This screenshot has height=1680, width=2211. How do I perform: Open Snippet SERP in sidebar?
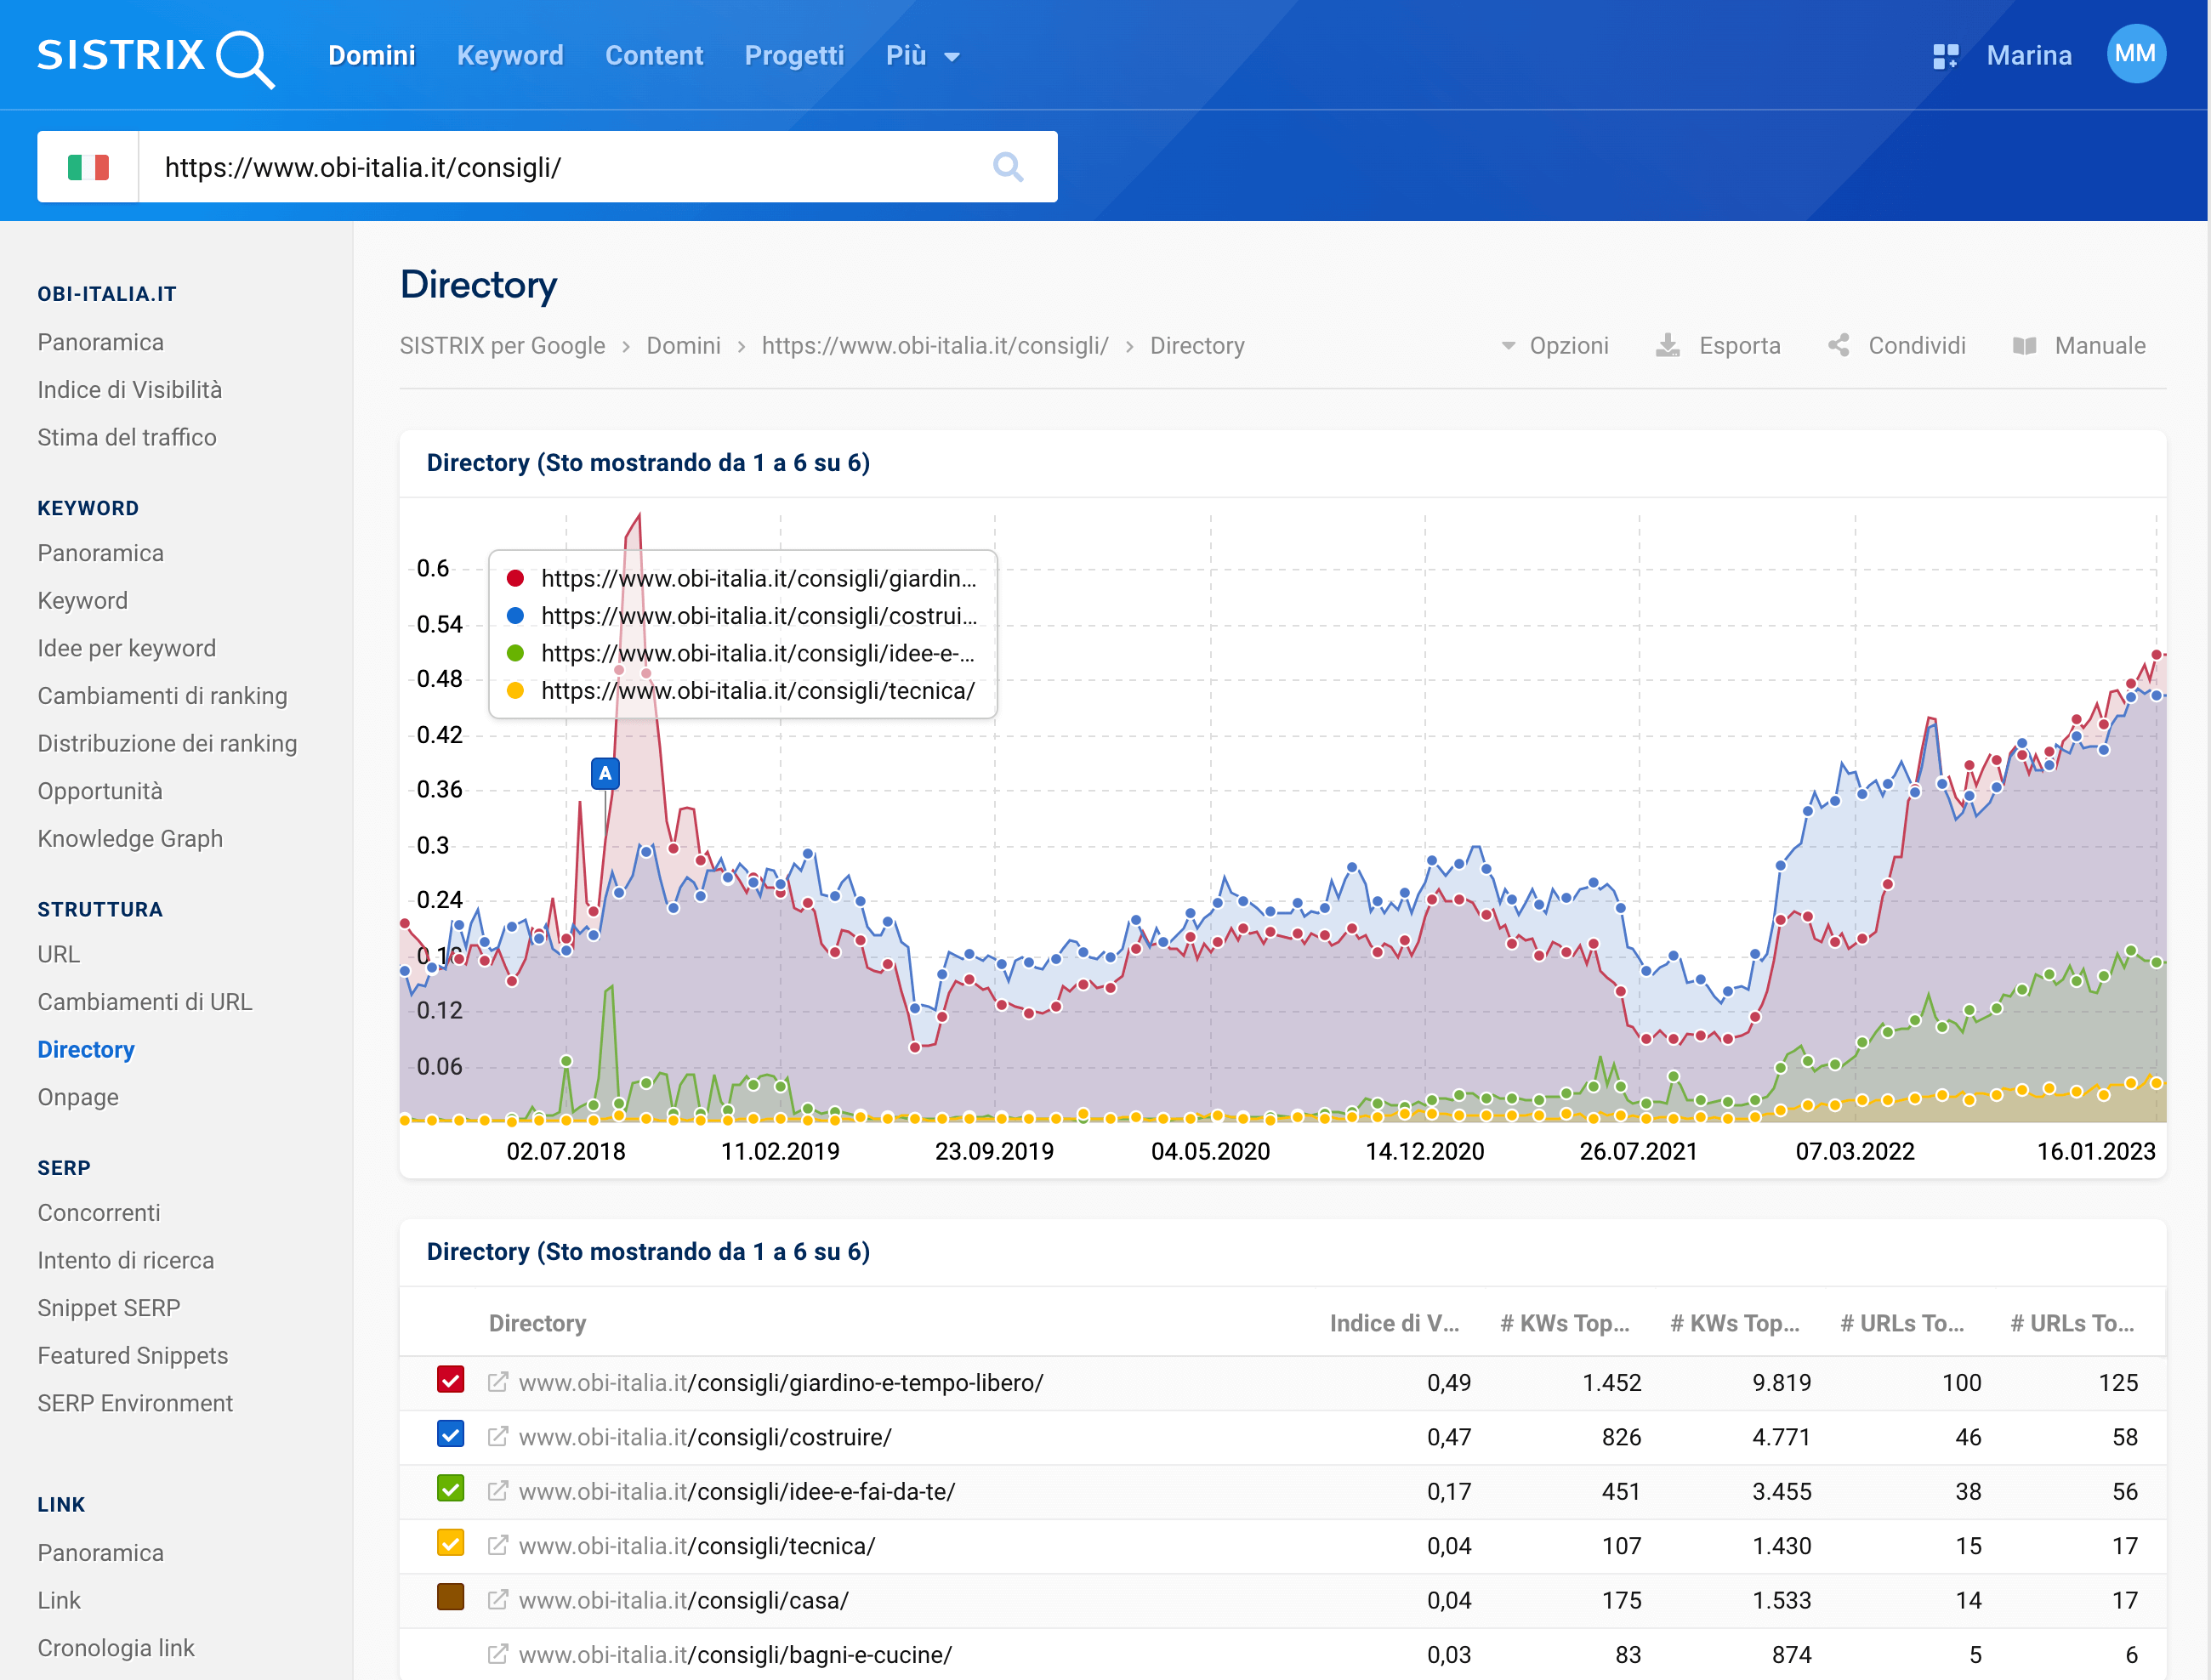point(109,1308)
